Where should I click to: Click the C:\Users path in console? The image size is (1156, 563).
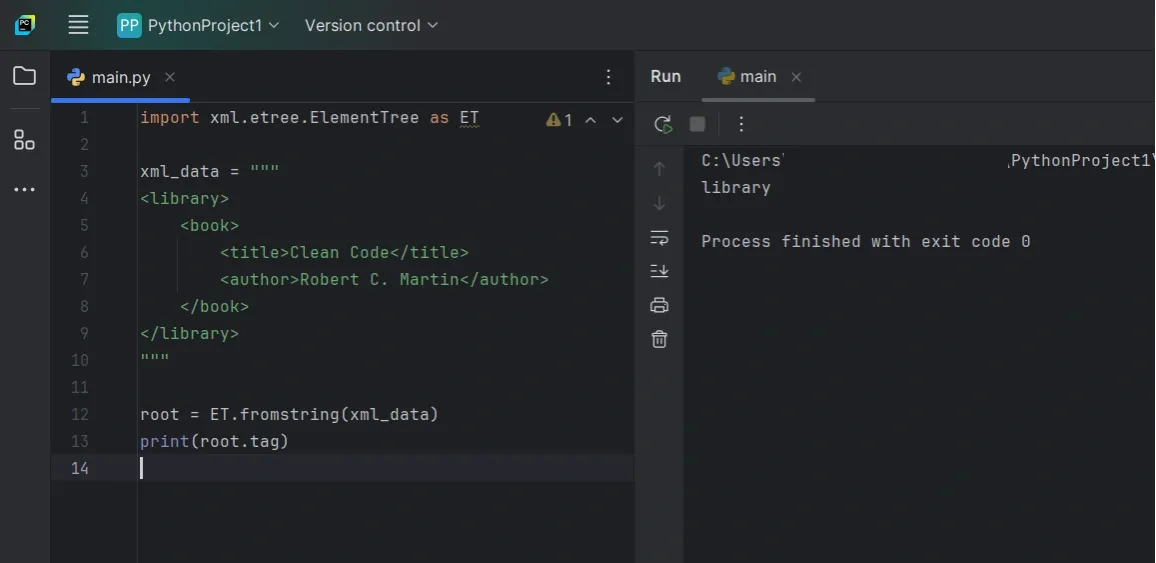741,161
